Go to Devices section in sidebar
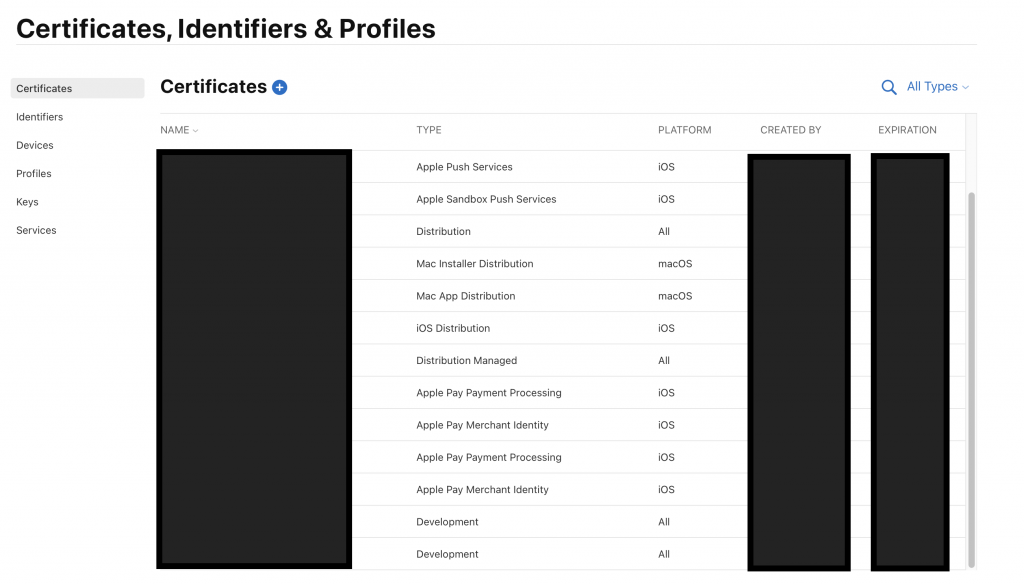This screenshot has width=1024, height=584. pyautogui.click(x=35, y=145)
